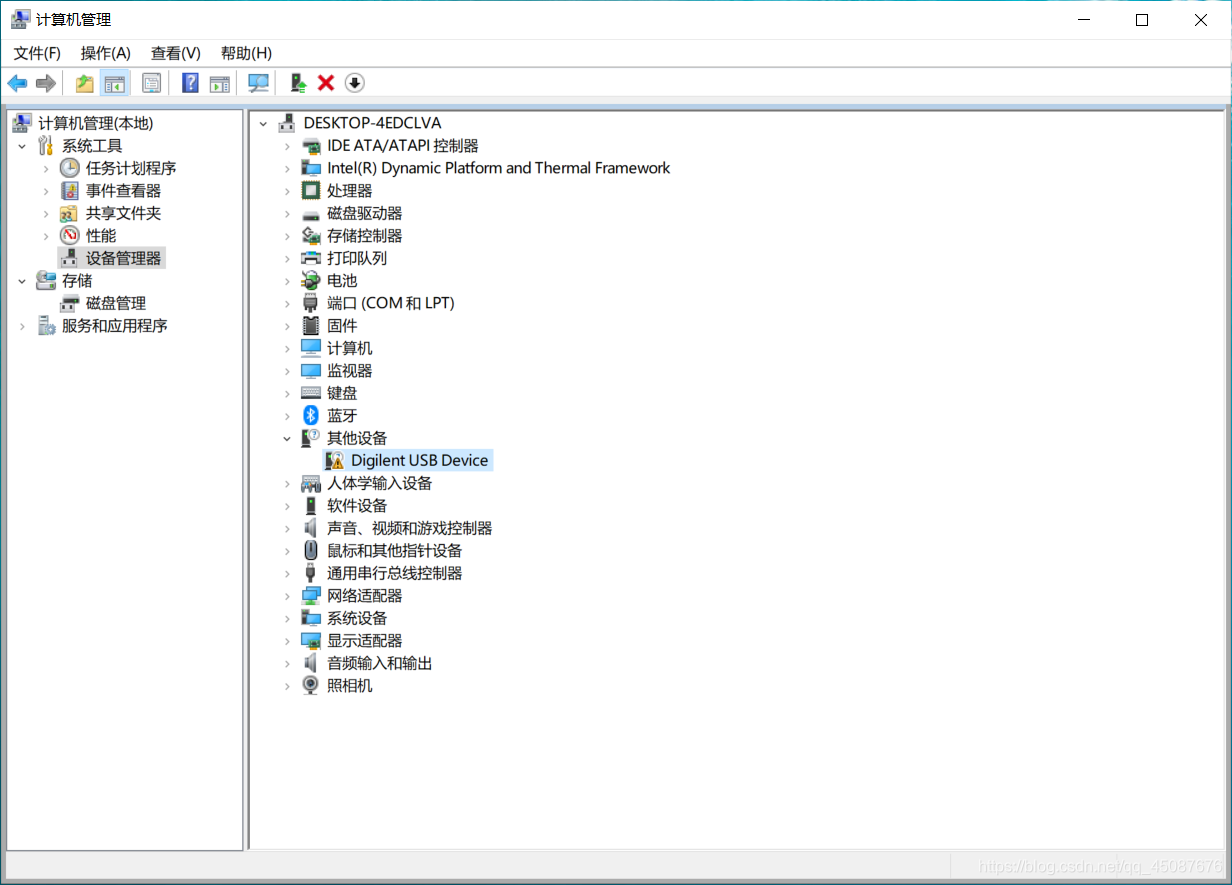1232x885 pixels.
Task: Open the 查看(V) menu
Action: [x=176, y=53]
